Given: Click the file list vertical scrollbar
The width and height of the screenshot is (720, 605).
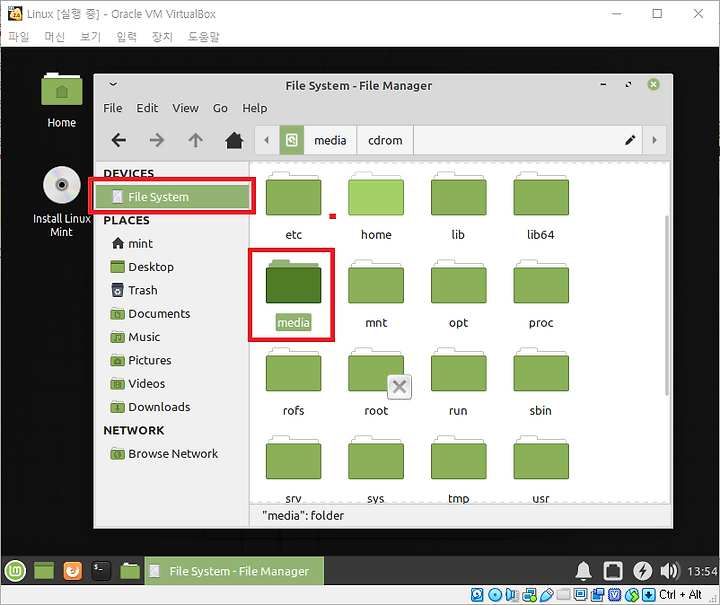Looking at the screenshot, I should [x=667, y=305].
